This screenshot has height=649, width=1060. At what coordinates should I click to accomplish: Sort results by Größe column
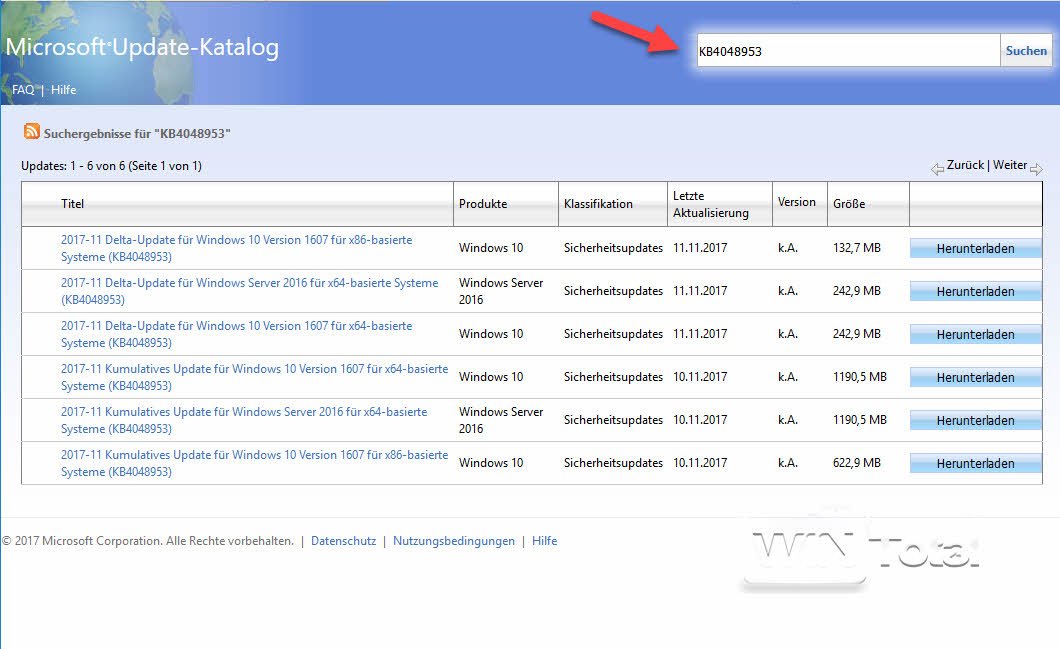[849, 203]
